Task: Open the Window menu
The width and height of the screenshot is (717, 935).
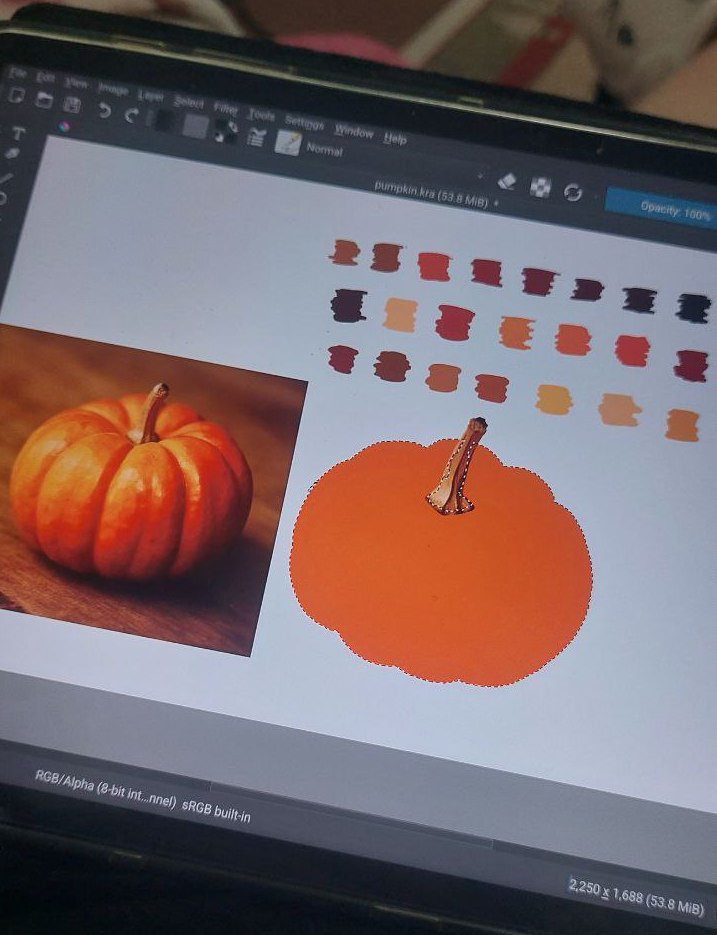Action: [x=354, y=131]
